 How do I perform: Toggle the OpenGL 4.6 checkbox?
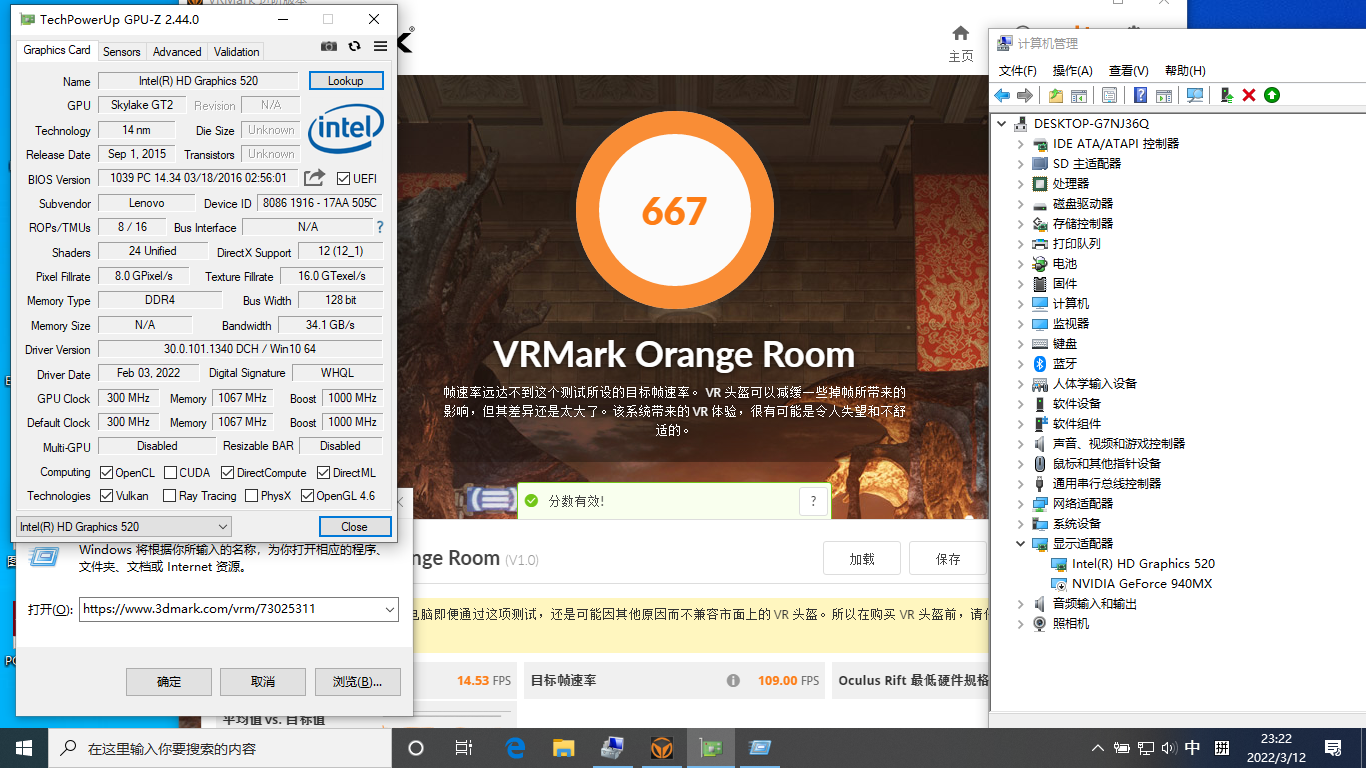pos(307,496)
